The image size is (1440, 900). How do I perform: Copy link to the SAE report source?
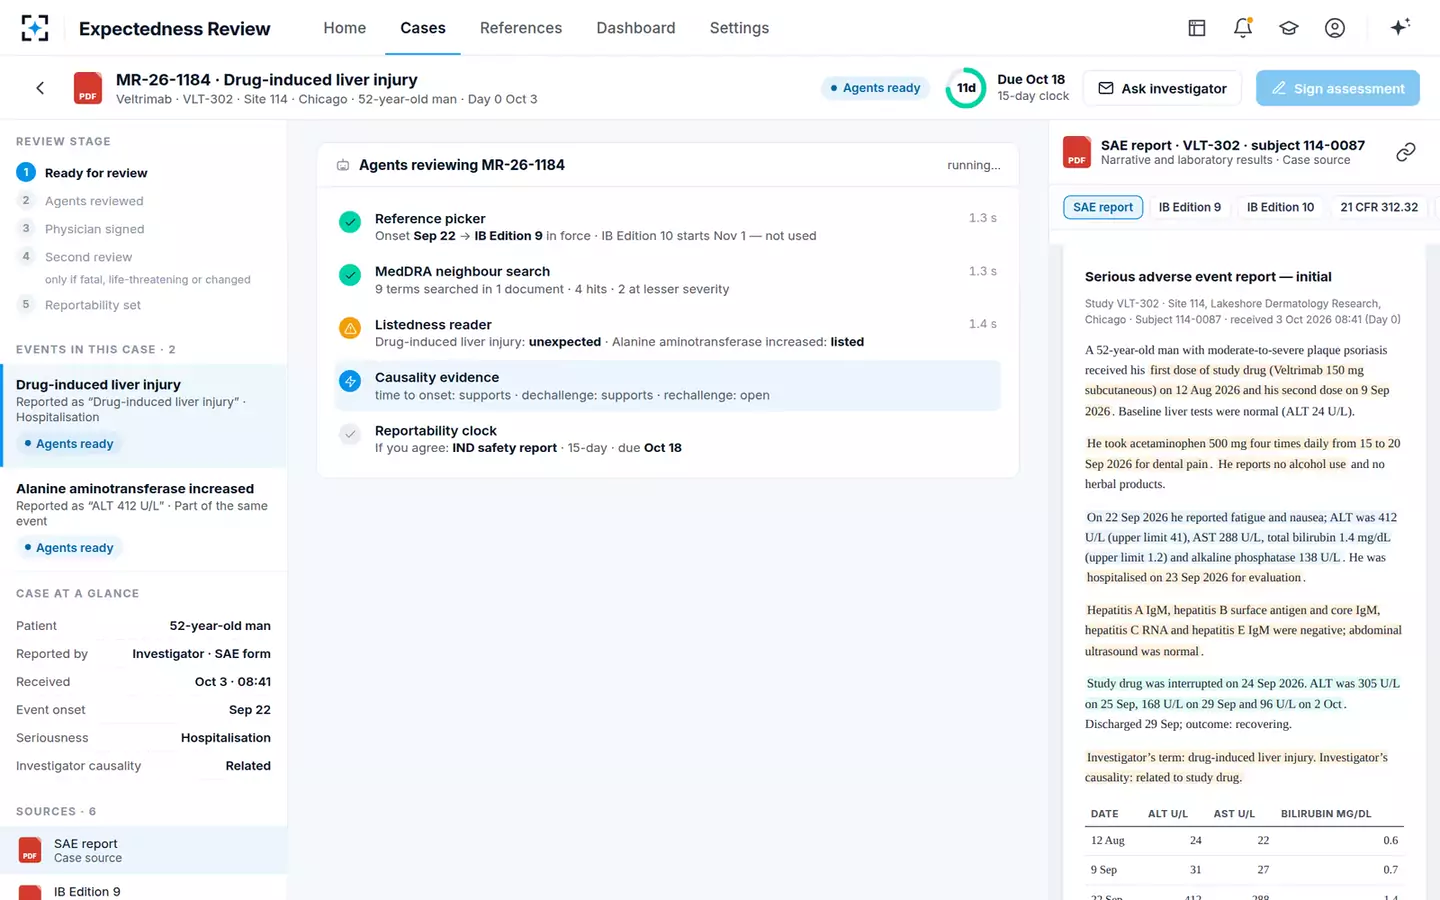coord(1406,152)
